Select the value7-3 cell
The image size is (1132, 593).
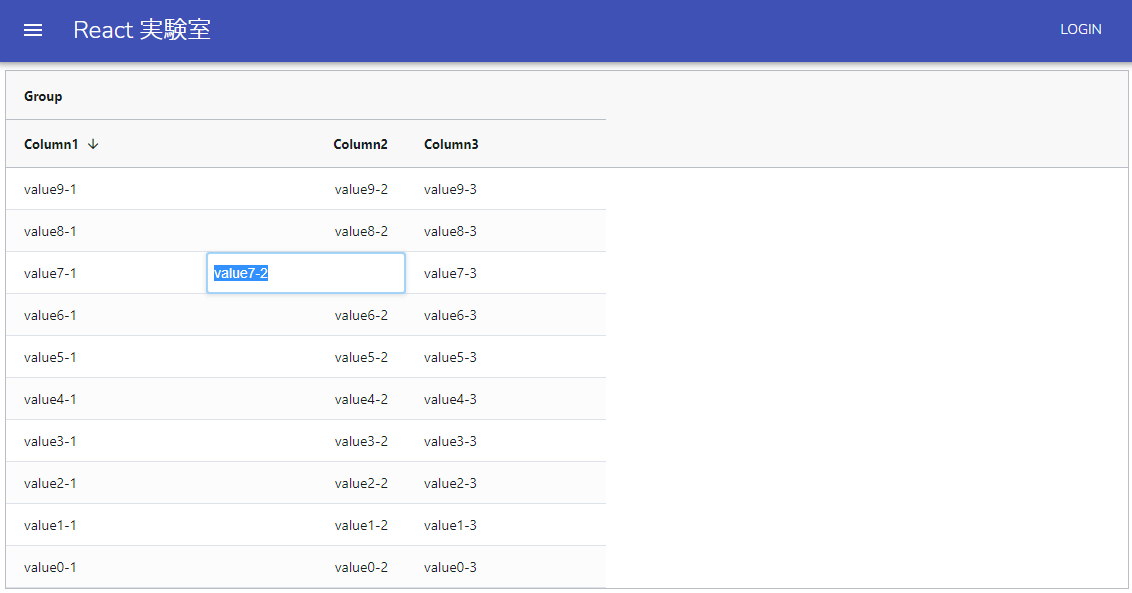[450, 272]
